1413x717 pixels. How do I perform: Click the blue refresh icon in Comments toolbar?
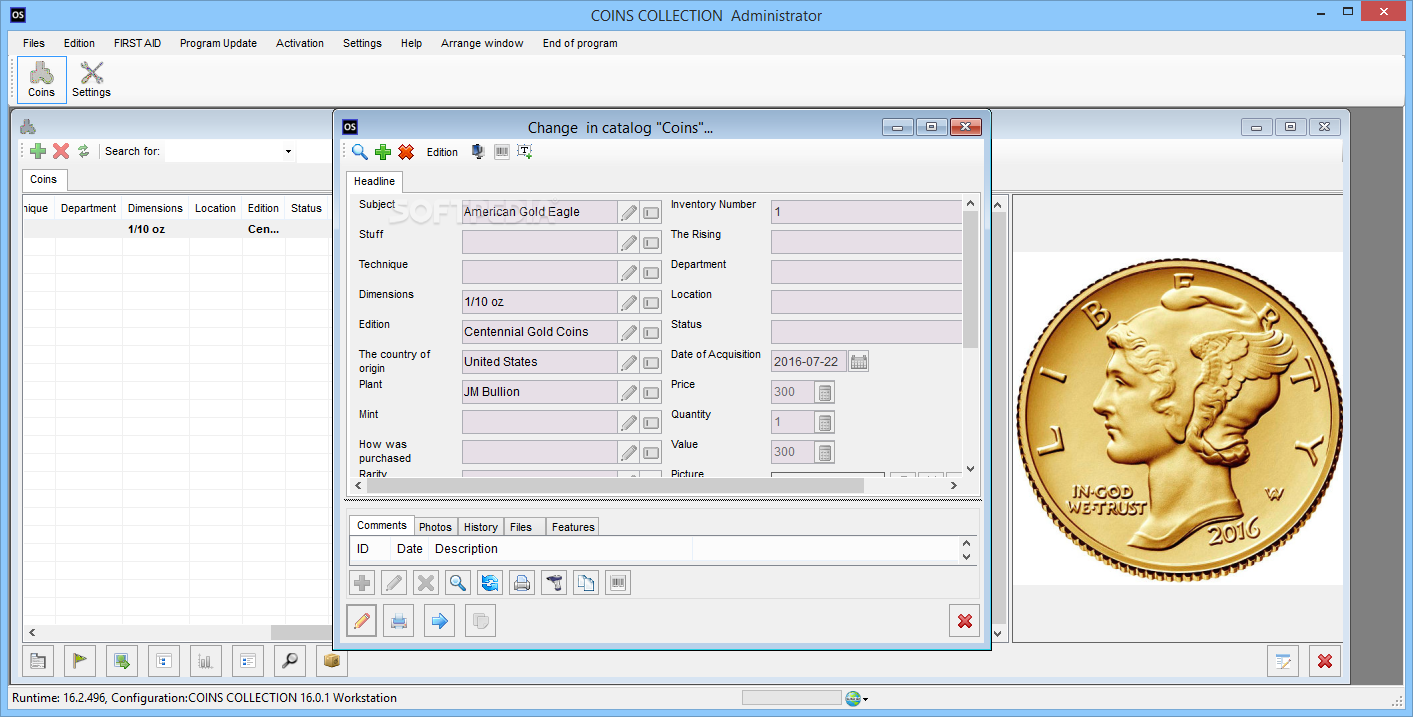tap(490, 583)
